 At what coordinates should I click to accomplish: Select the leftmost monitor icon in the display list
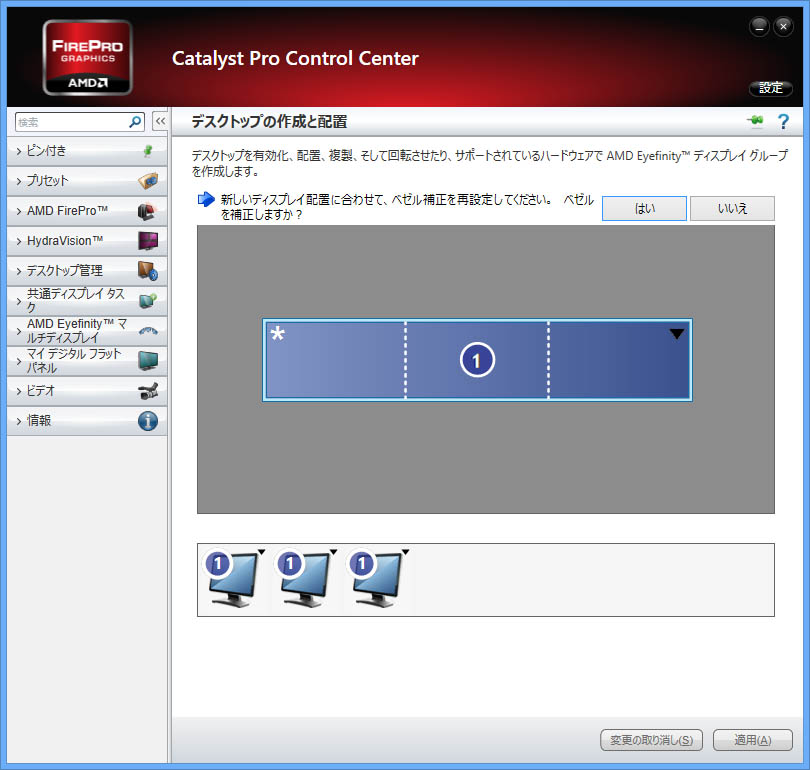(232, 579)
